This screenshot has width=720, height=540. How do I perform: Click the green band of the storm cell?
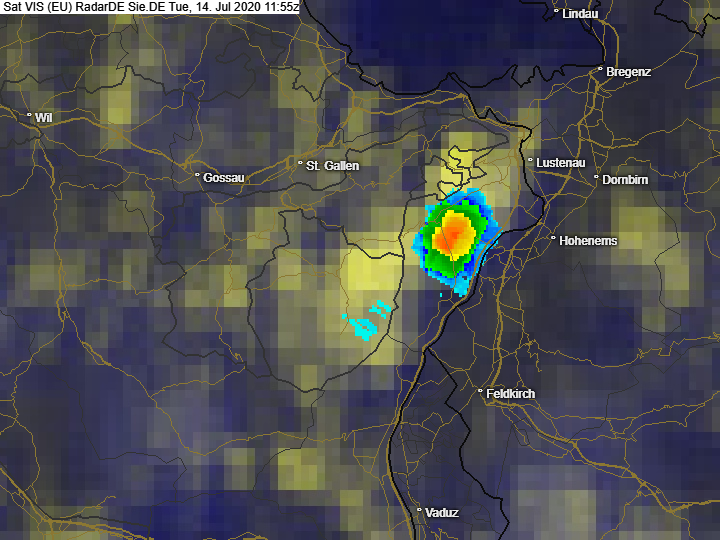coord(430,240)
